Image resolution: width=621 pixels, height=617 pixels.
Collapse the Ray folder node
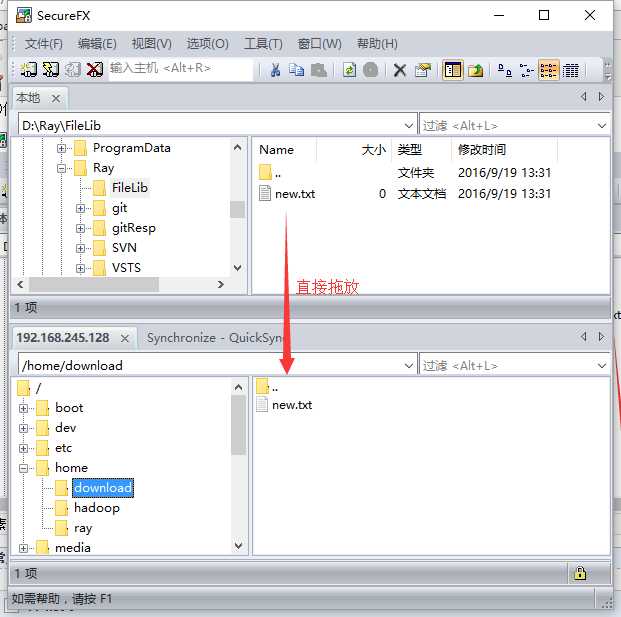61,168
